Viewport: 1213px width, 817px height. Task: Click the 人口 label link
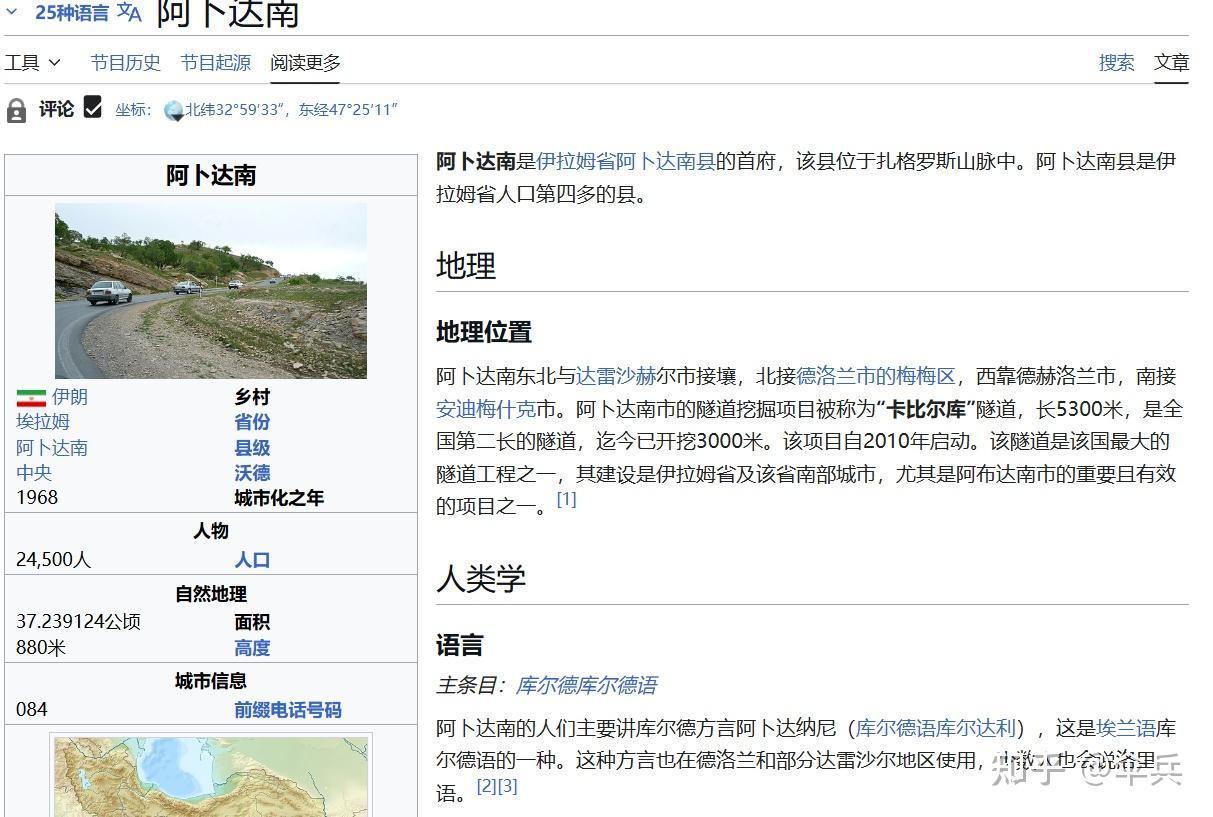click(x=252, y=560)
